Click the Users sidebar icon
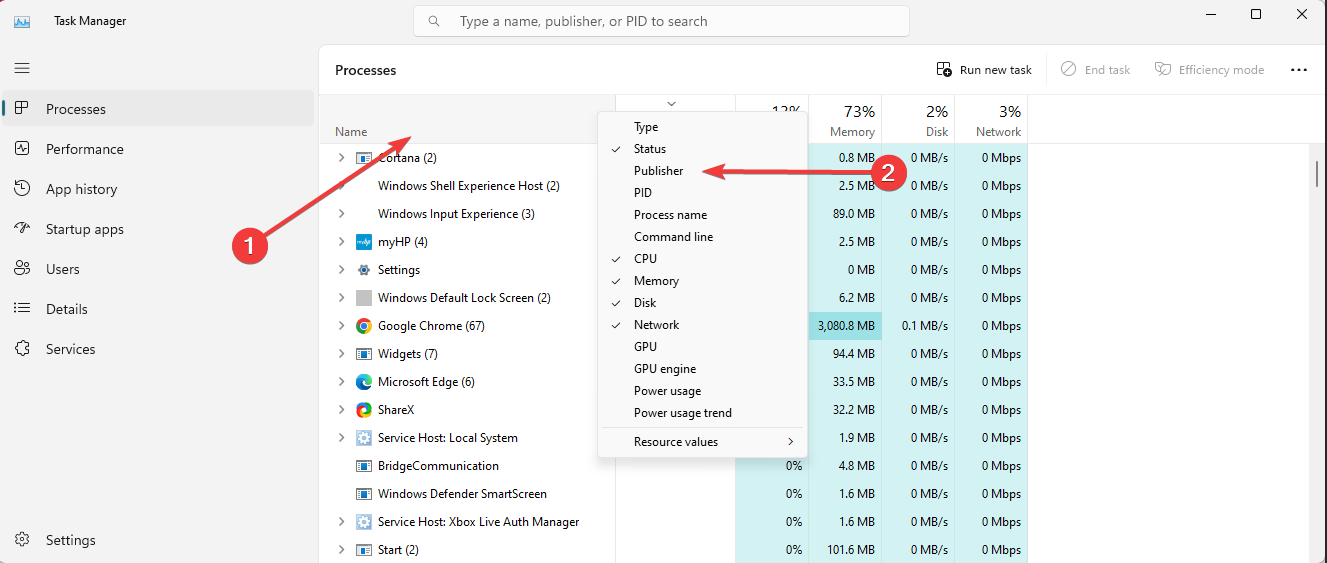 (22, 268)
